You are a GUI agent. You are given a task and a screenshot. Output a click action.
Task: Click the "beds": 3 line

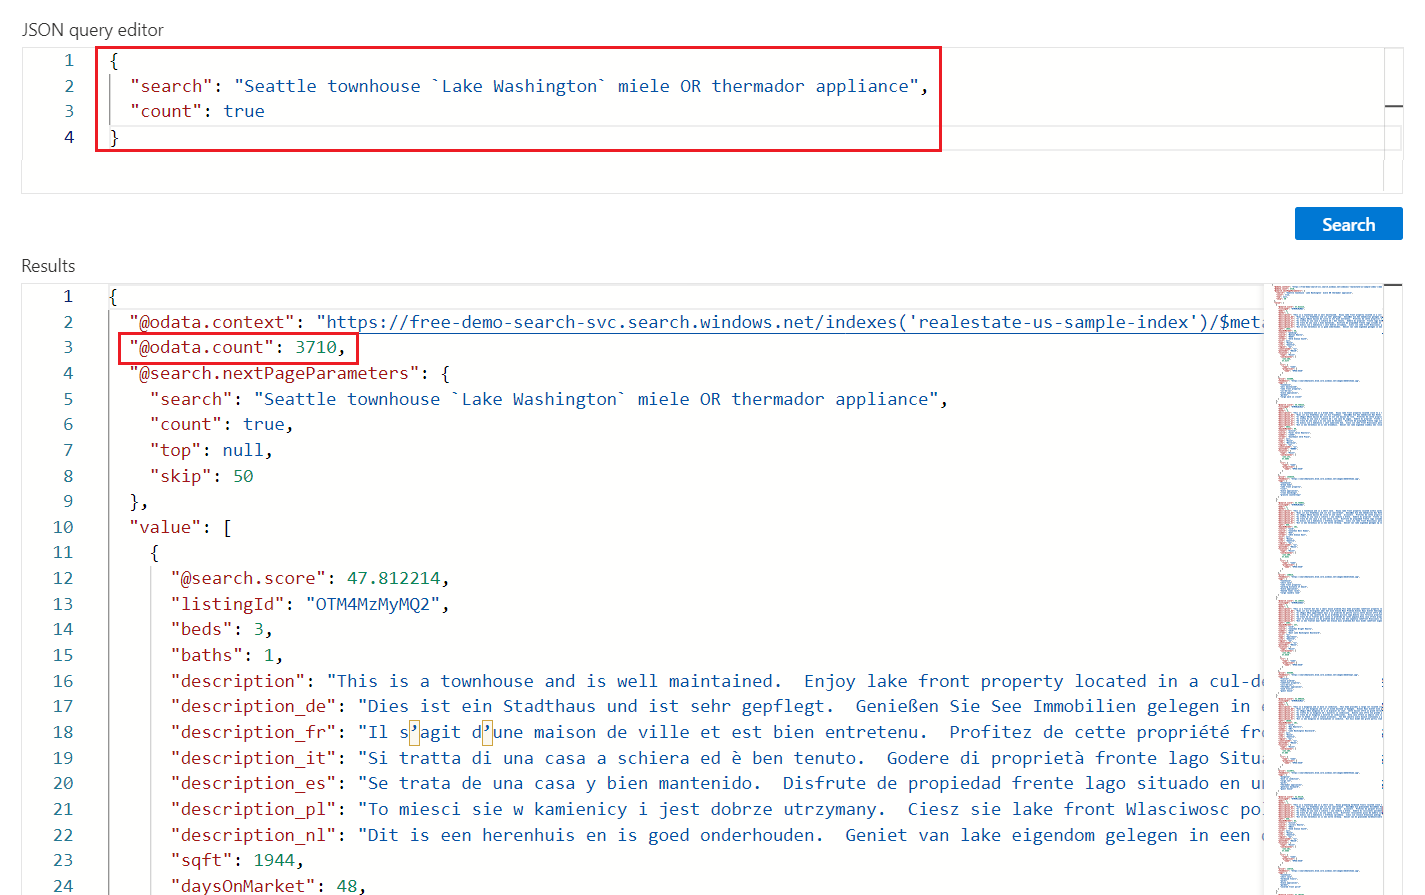[221, 629]
